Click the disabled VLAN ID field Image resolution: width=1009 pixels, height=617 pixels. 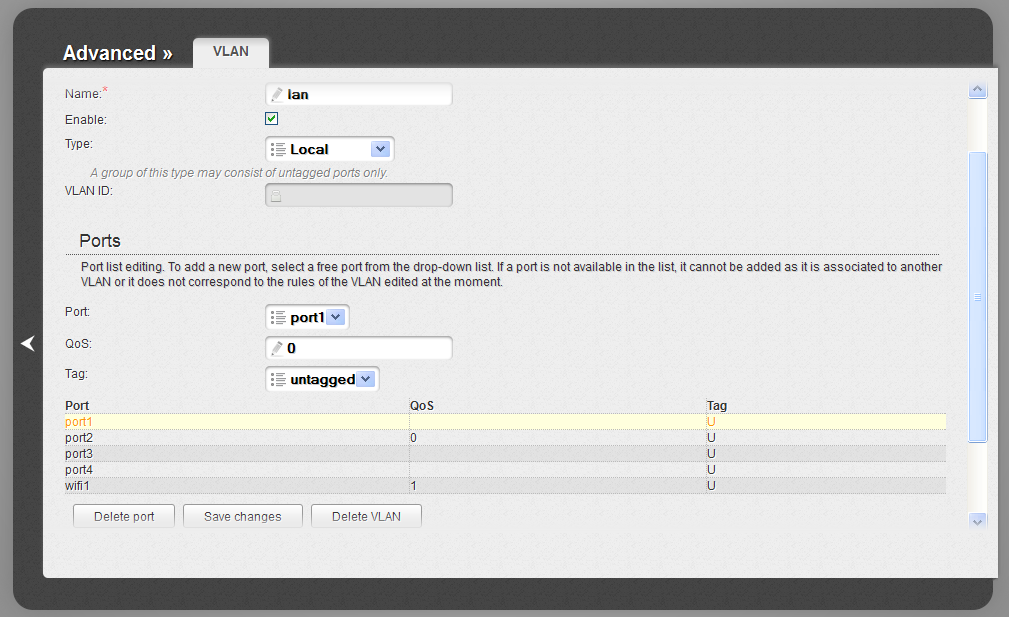(x=358, y=195)
